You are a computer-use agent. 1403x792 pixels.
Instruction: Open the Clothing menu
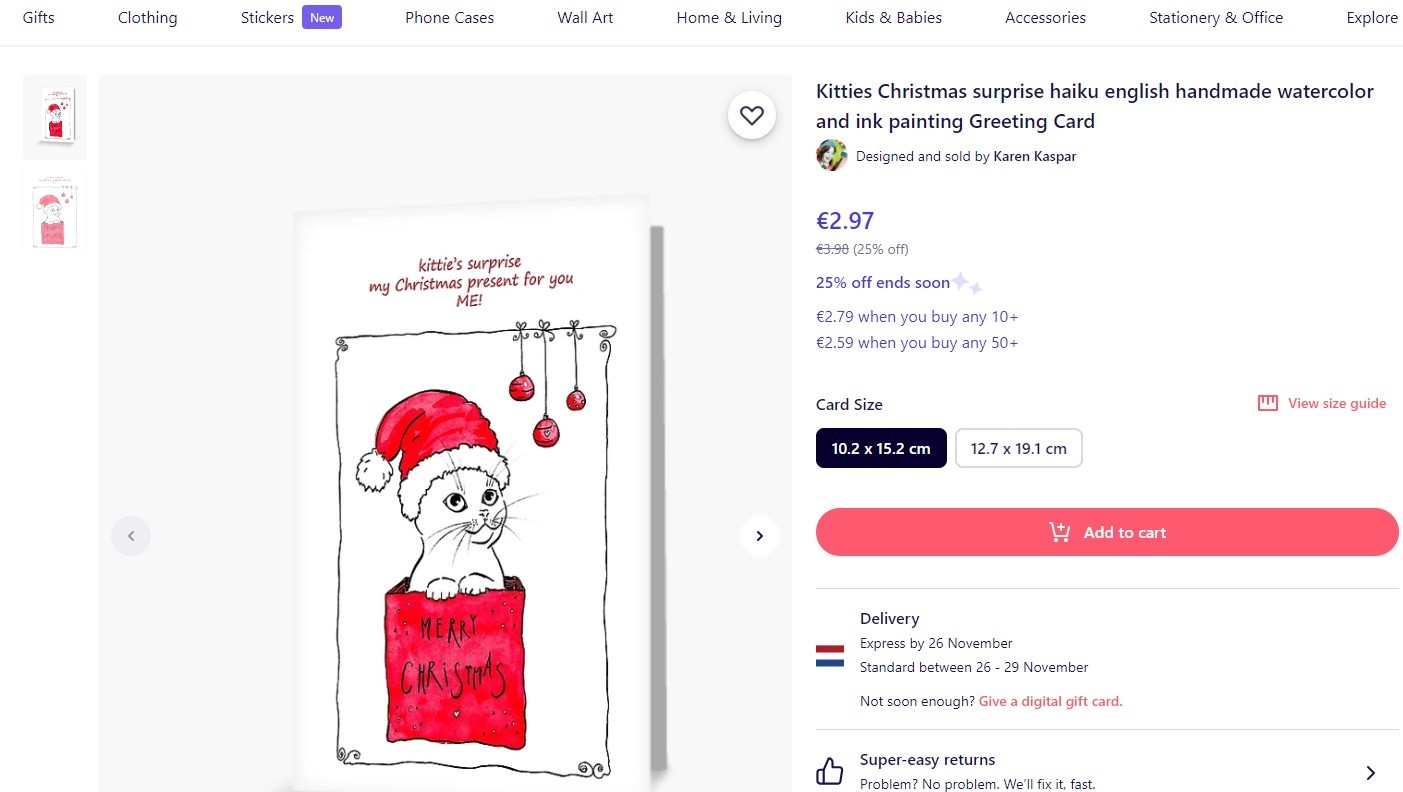(147, 18)
